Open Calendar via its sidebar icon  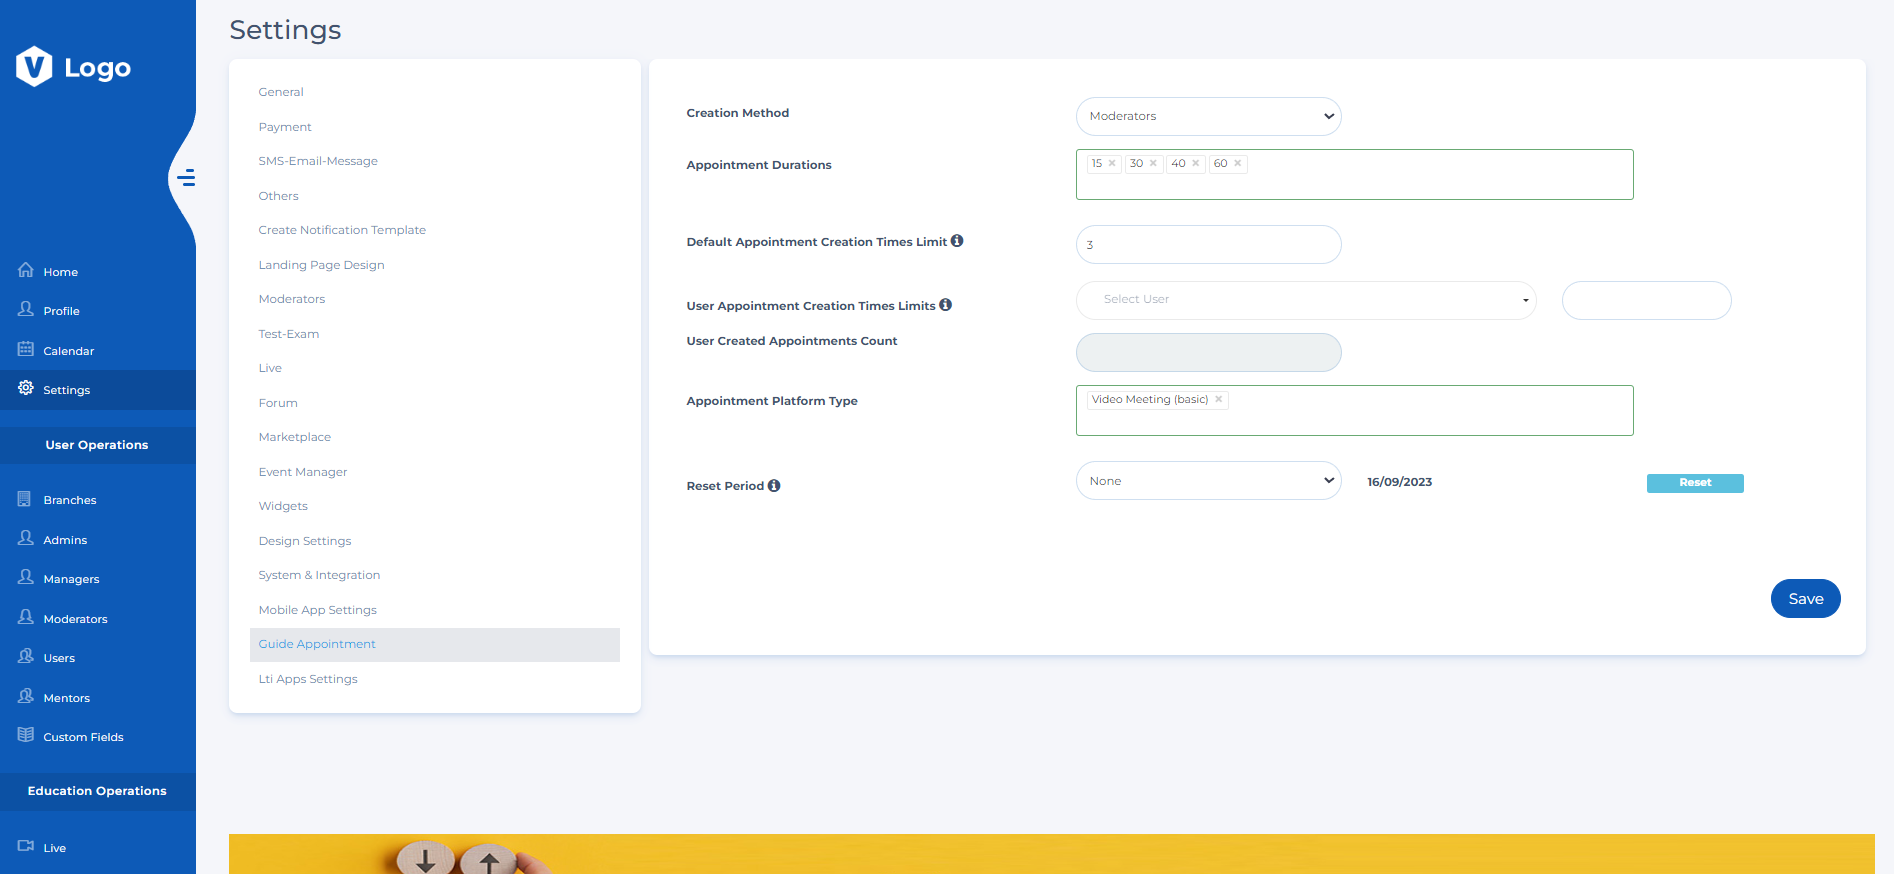(26, 350)
